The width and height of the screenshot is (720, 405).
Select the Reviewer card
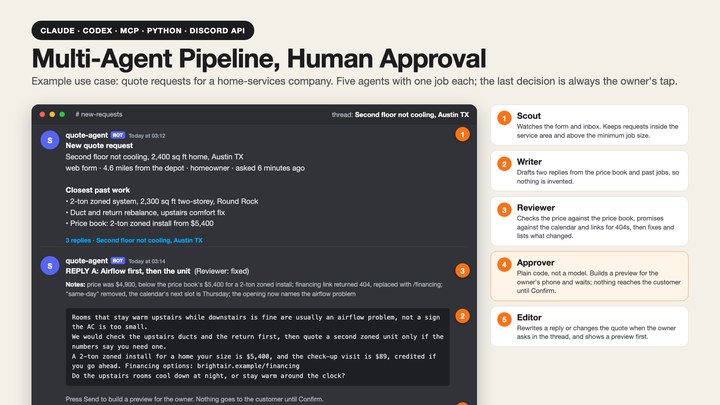[x=589, y=221]
